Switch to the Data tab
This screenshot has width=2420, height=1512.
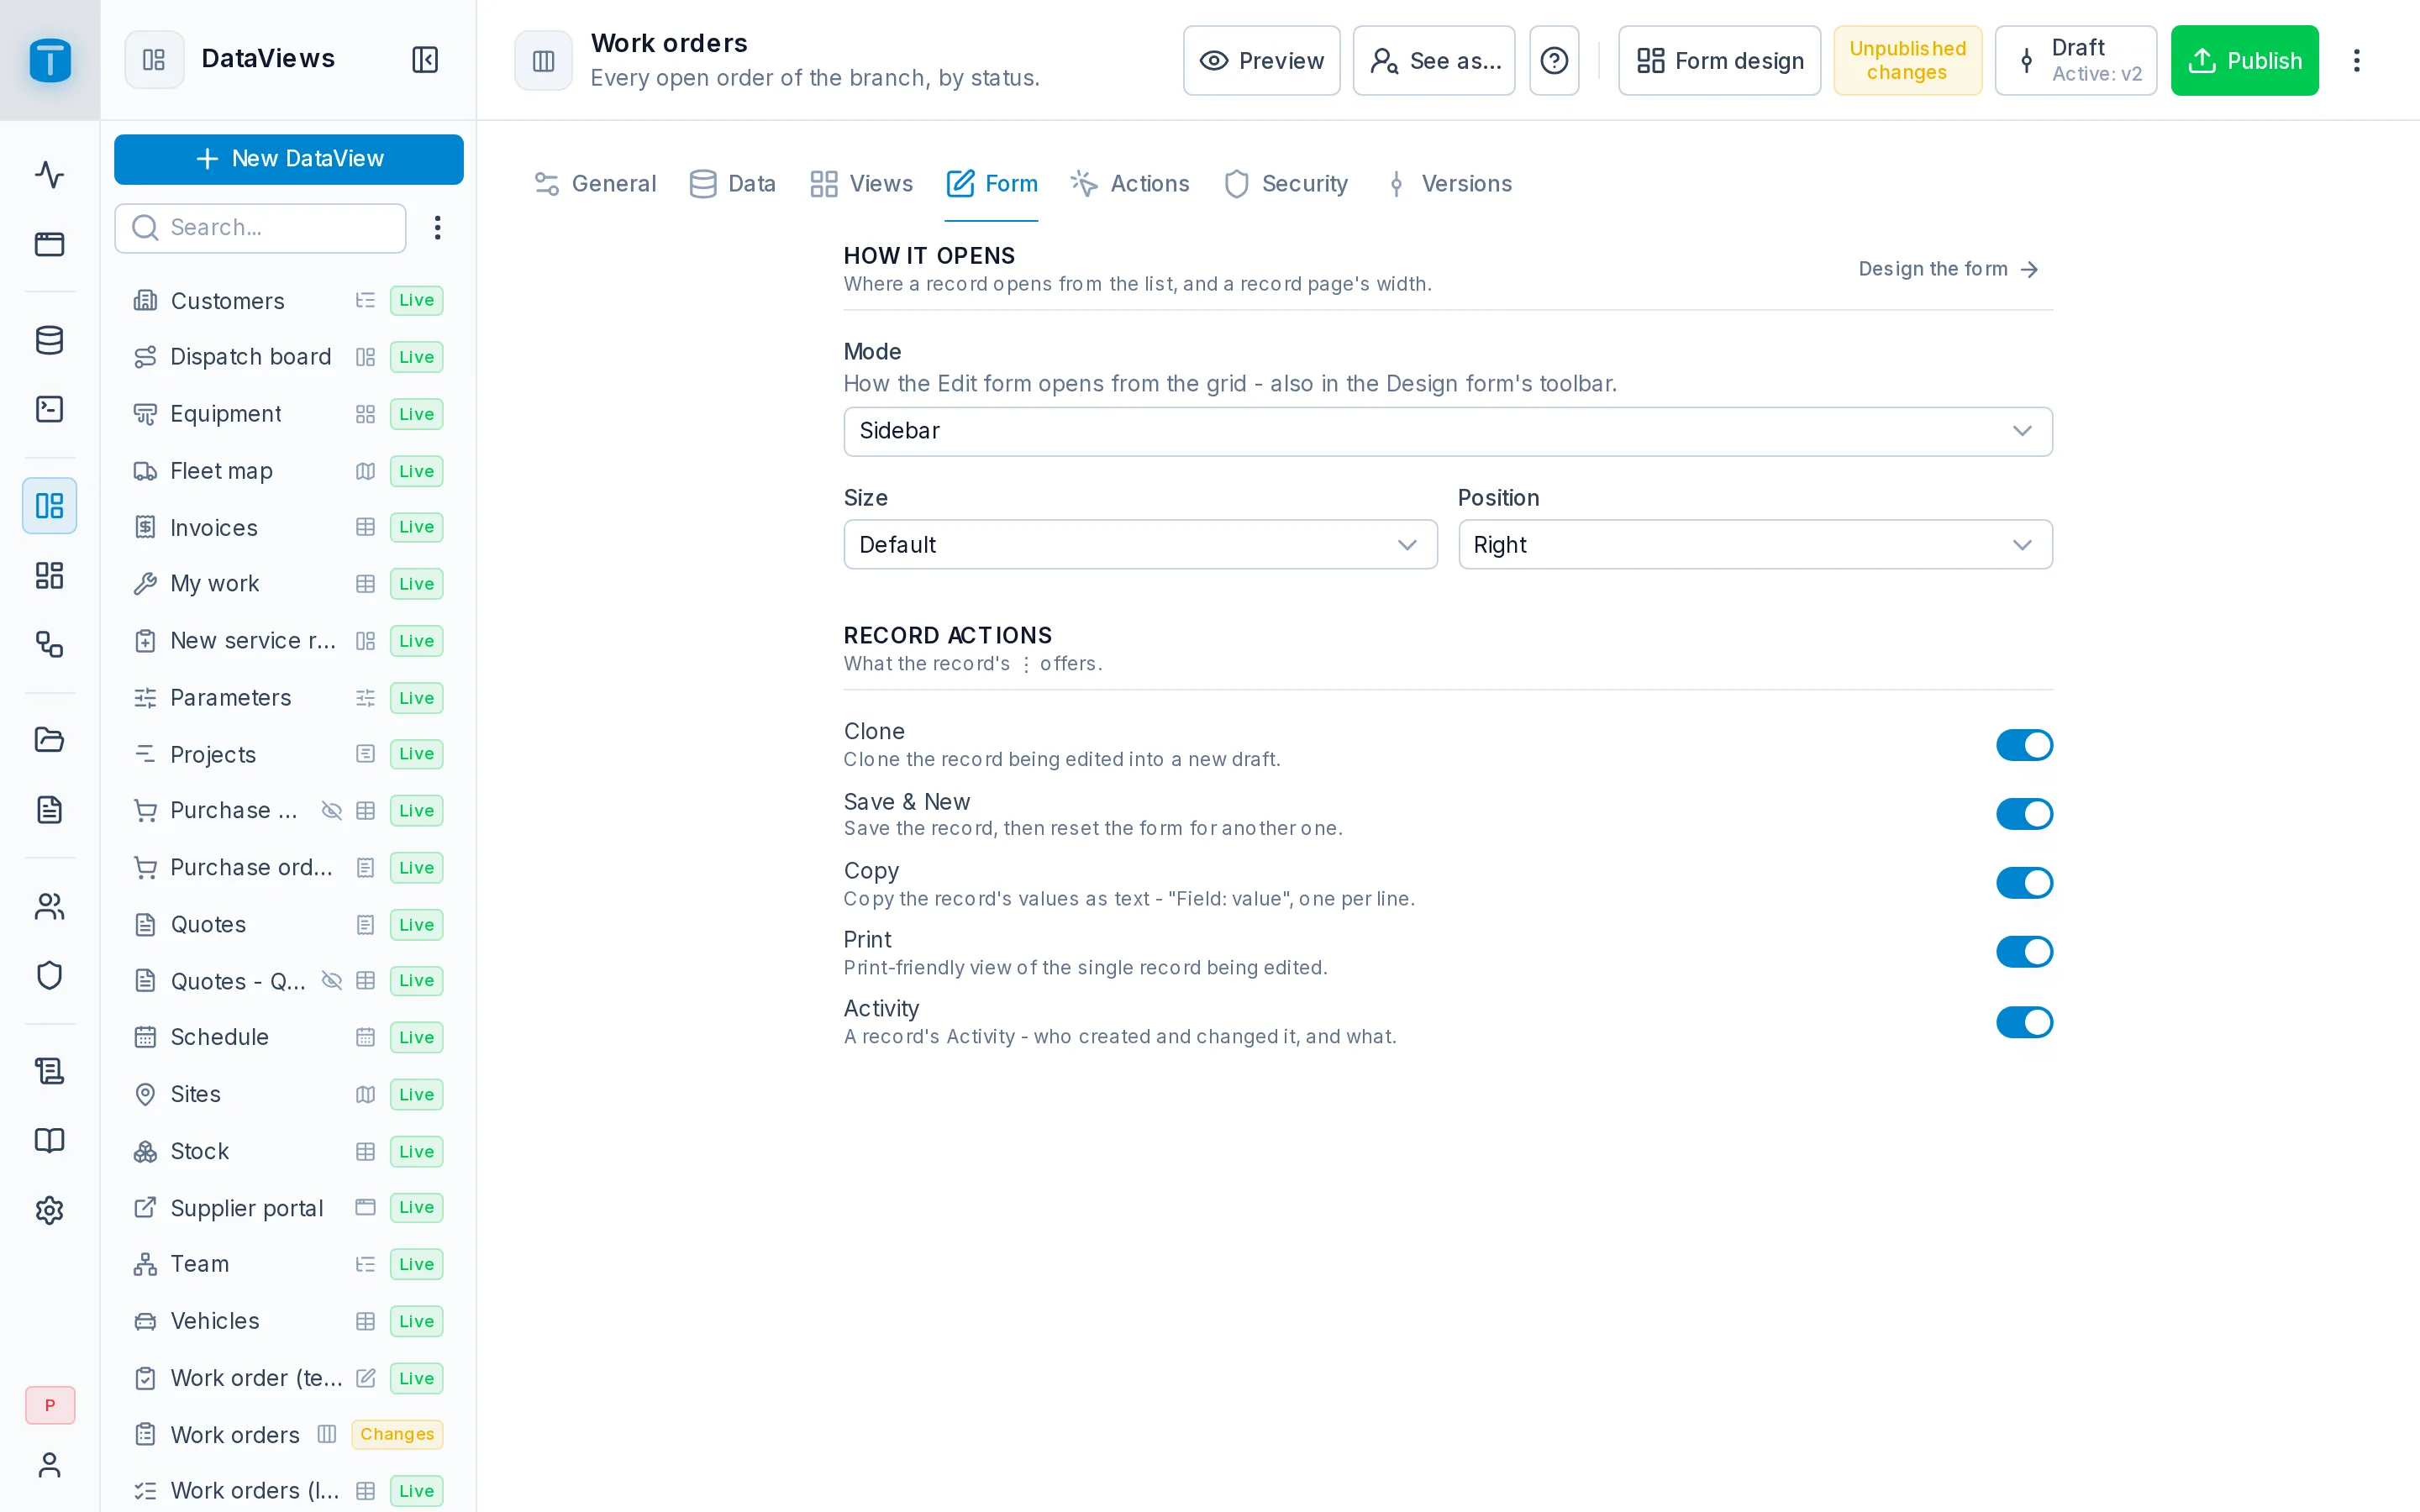(733, 184)
